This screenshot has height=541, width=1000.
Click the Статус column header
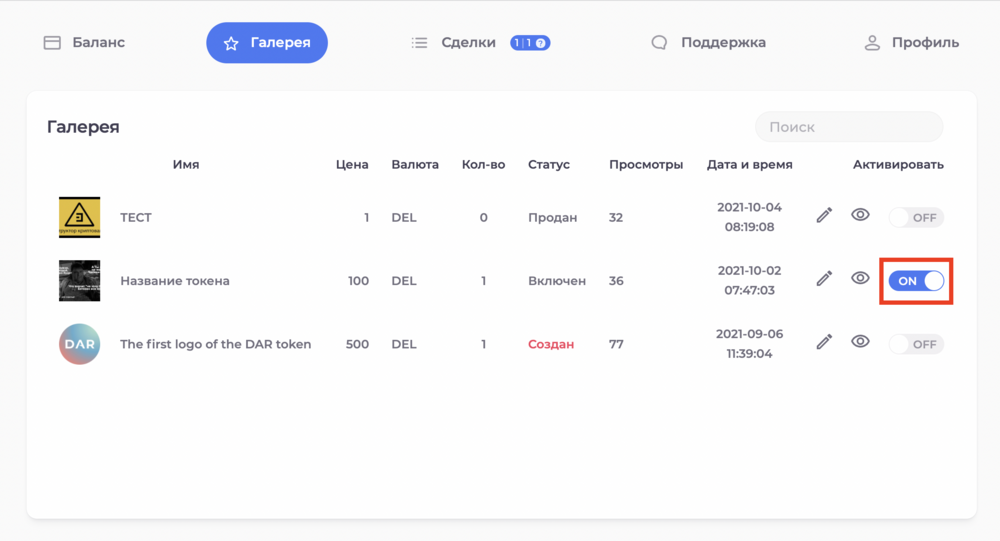[548, 165]
